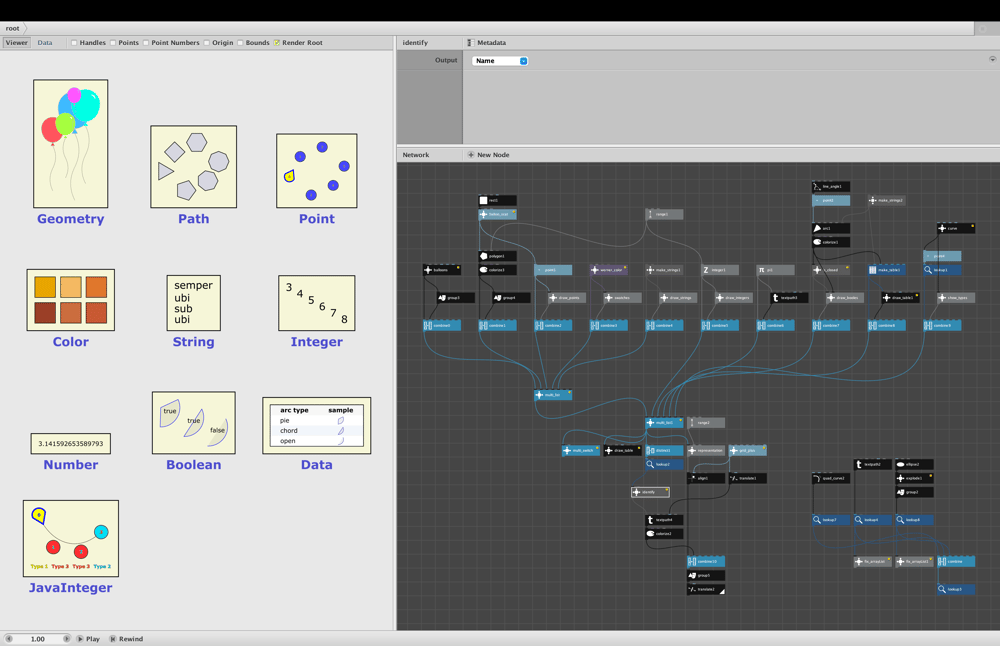The height and width of the screenshot is (646, 1000).
Task: Click the Play button
Action: [x=89, y=638]
